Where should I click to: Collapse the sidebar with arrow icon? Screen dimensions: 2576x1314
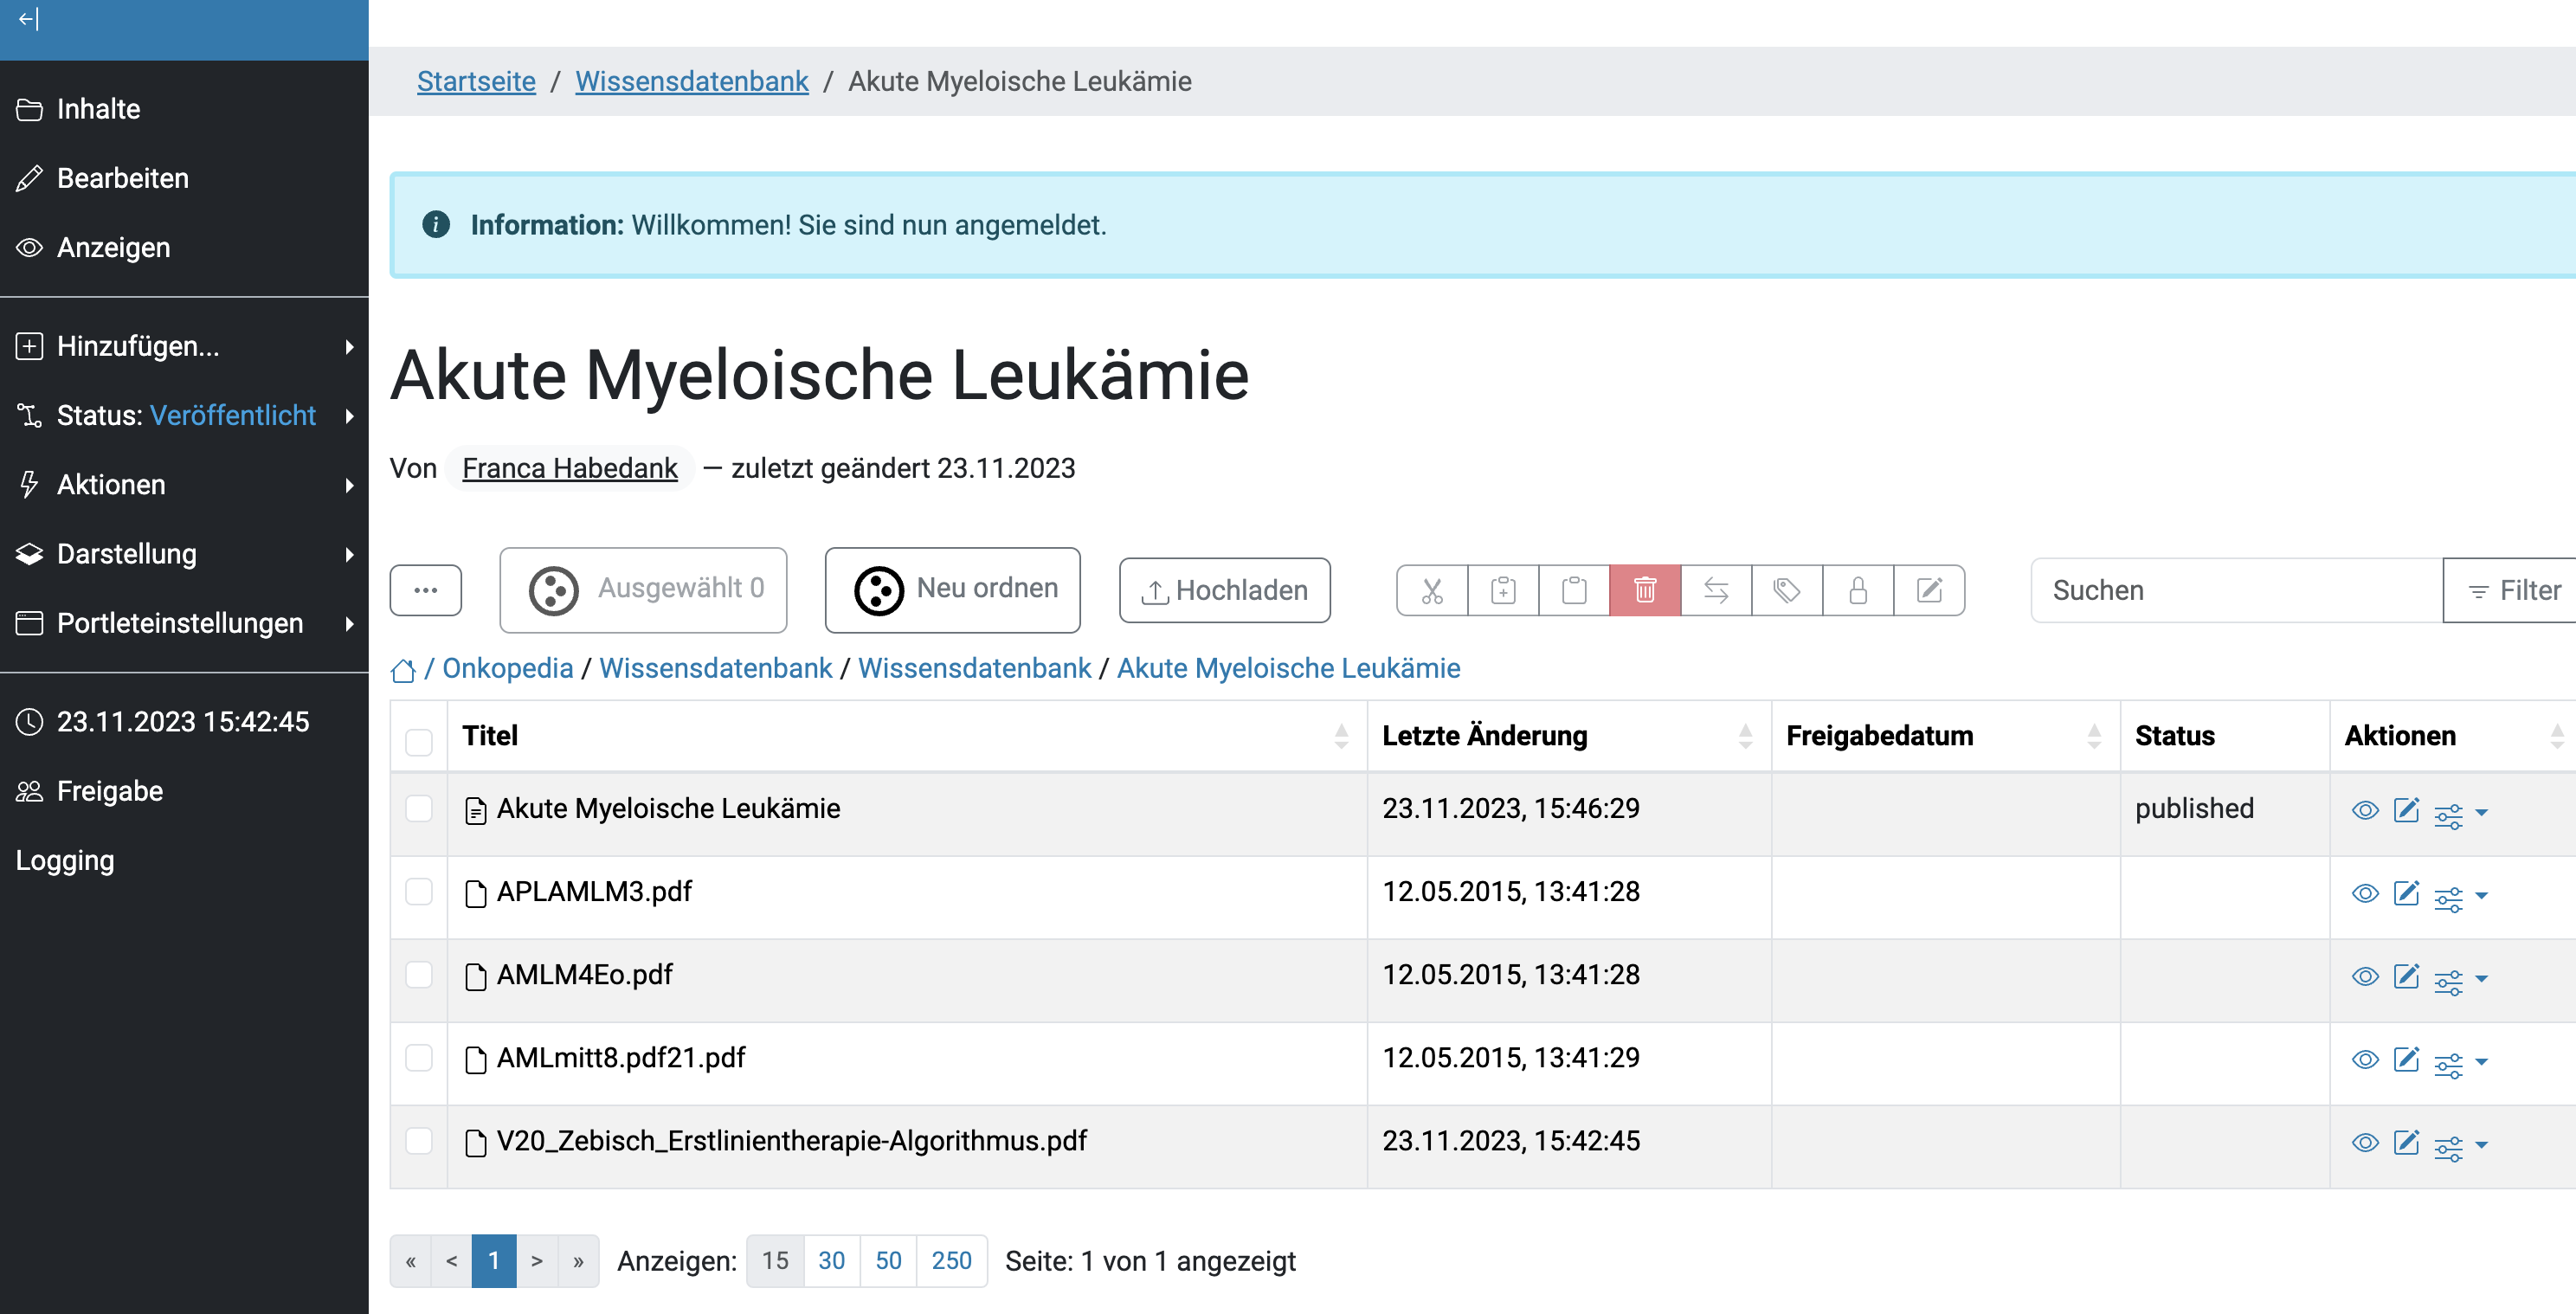28,18
